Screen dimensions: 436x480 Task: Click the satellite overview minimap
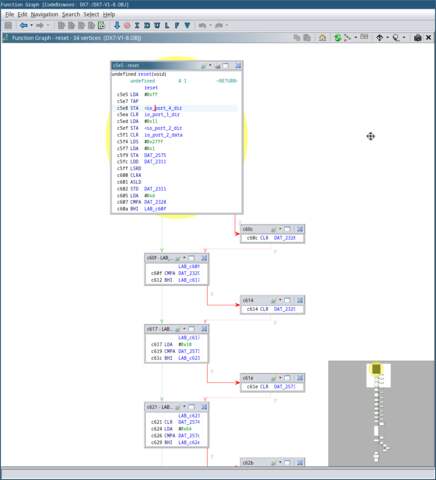coord(382,413)
